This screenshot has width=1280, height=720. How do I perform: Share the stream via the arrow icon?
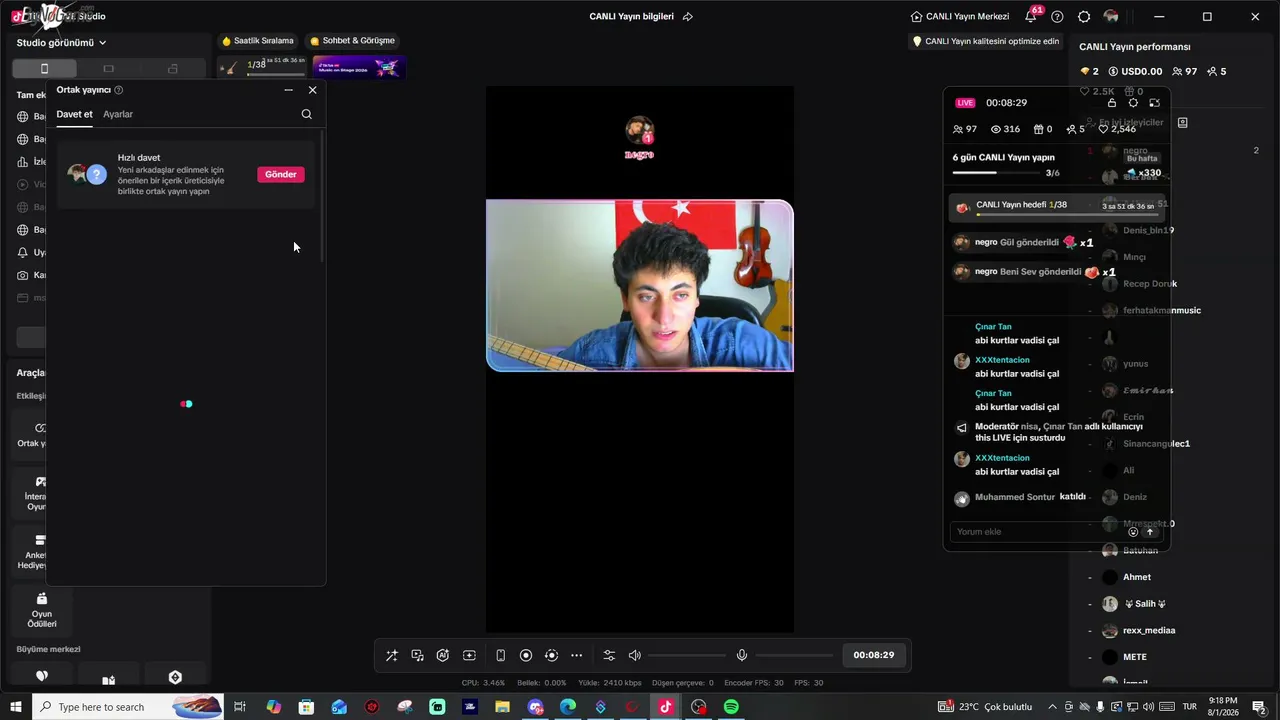click(x=687, y=16)
